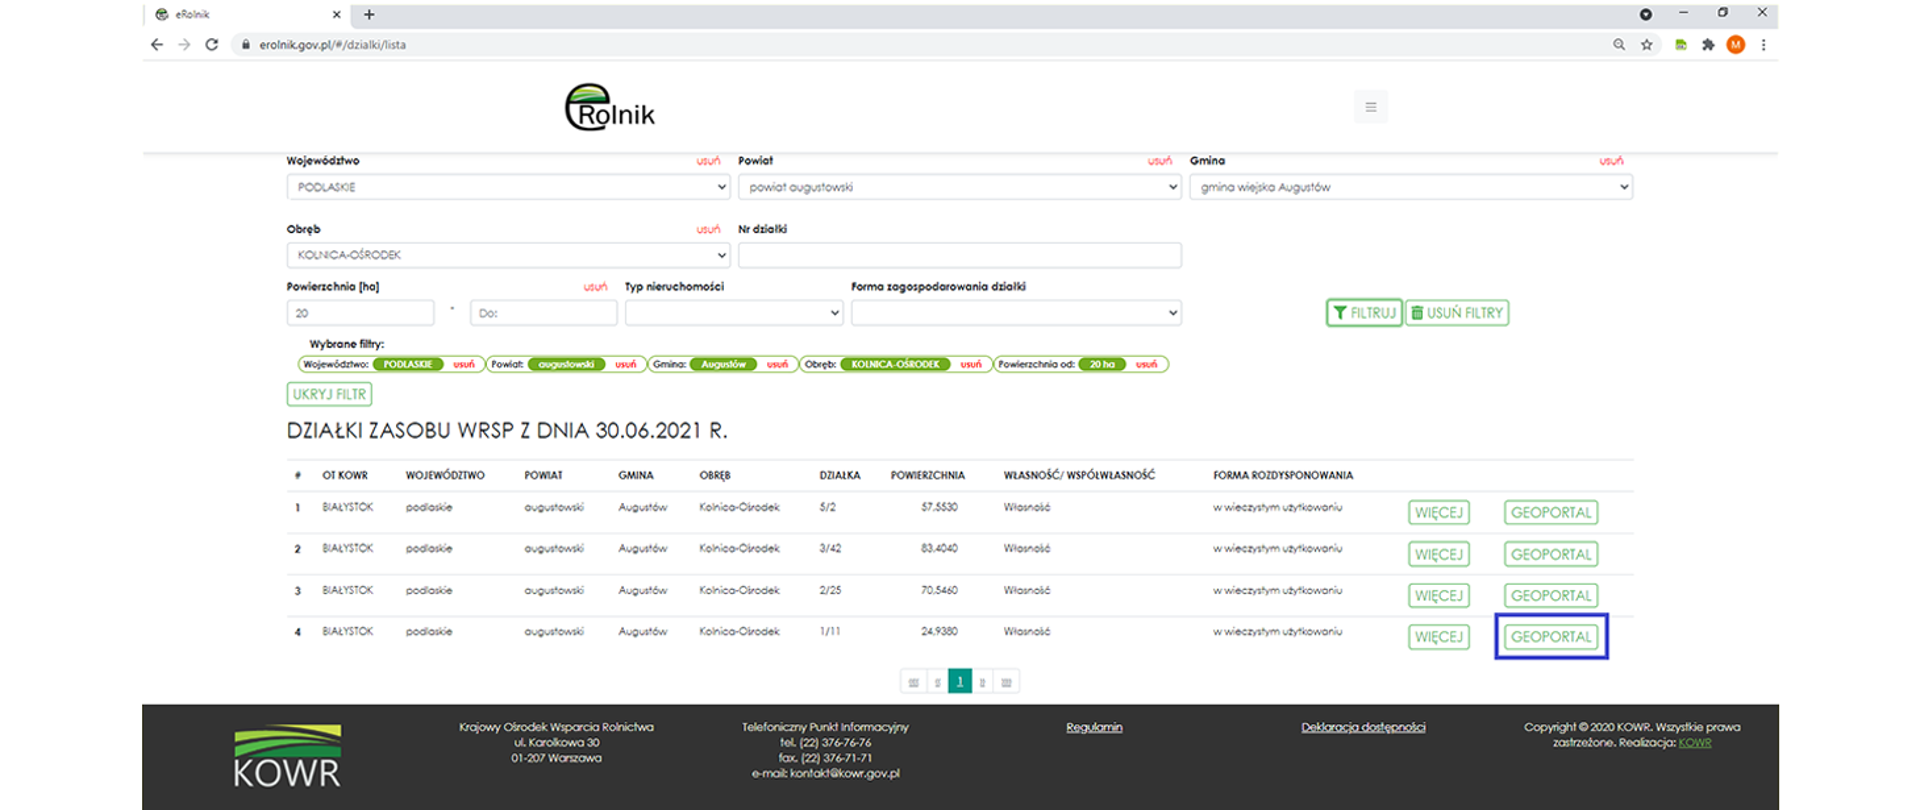Open a new browser tab

(x=369, y=15)
